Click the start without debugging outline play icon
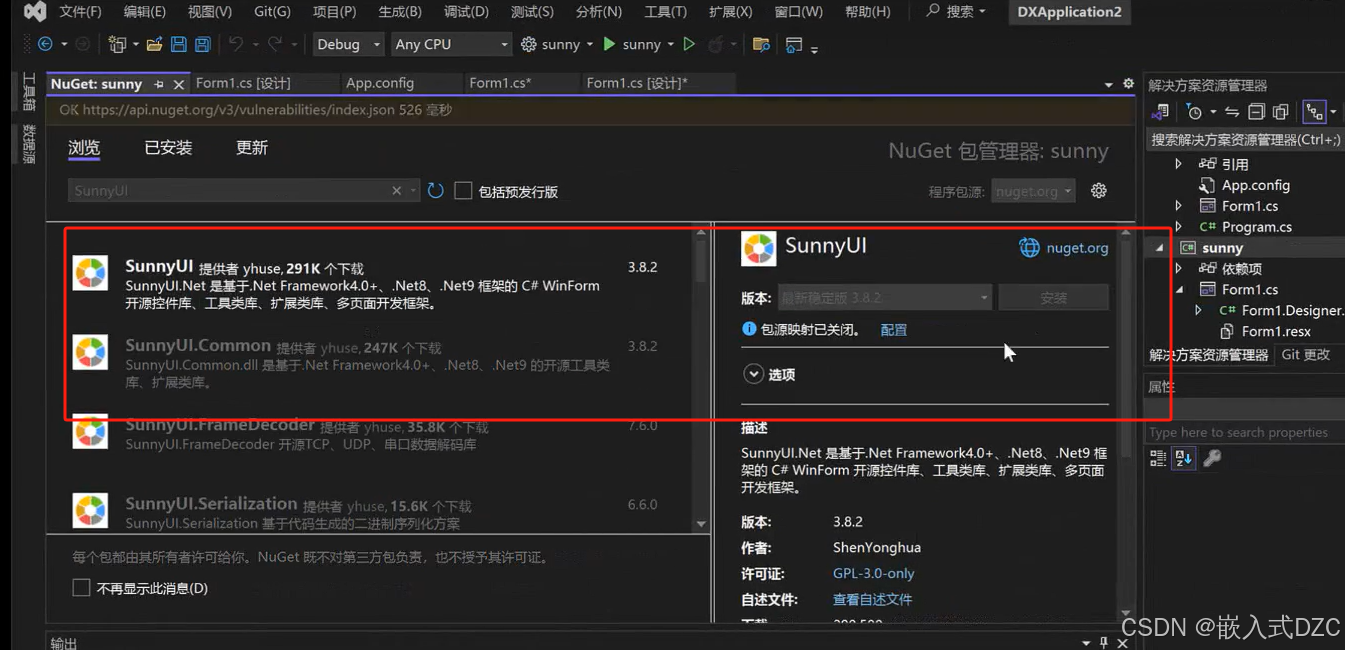 pos(689,44)
